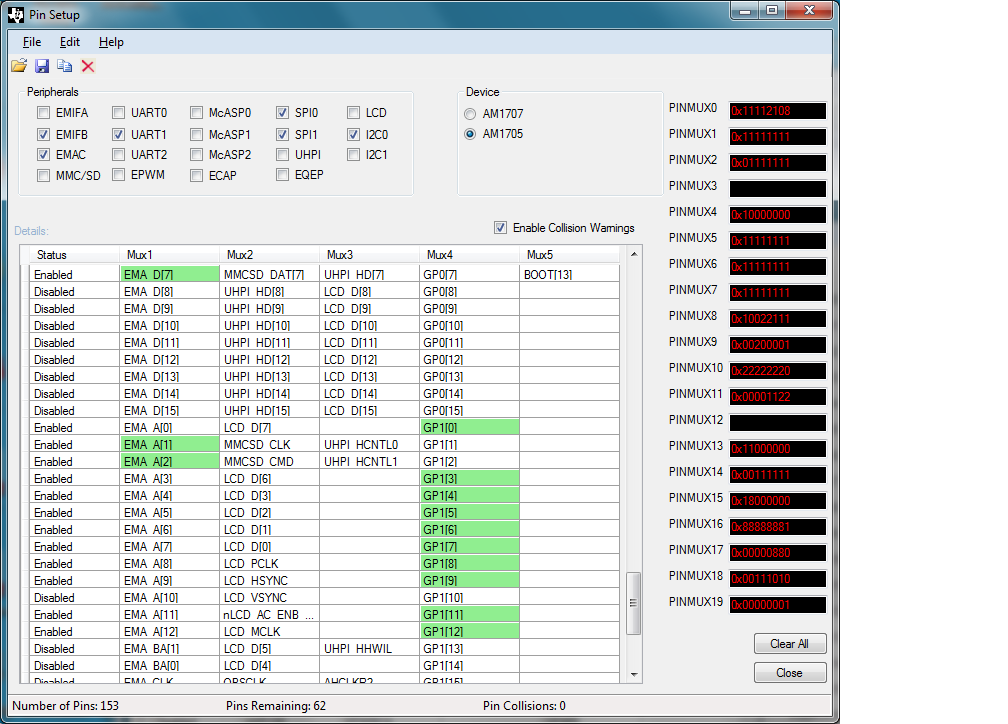Click the Mux1 column header
This screenshot has height=724, width=1008.
click(169, 255)
